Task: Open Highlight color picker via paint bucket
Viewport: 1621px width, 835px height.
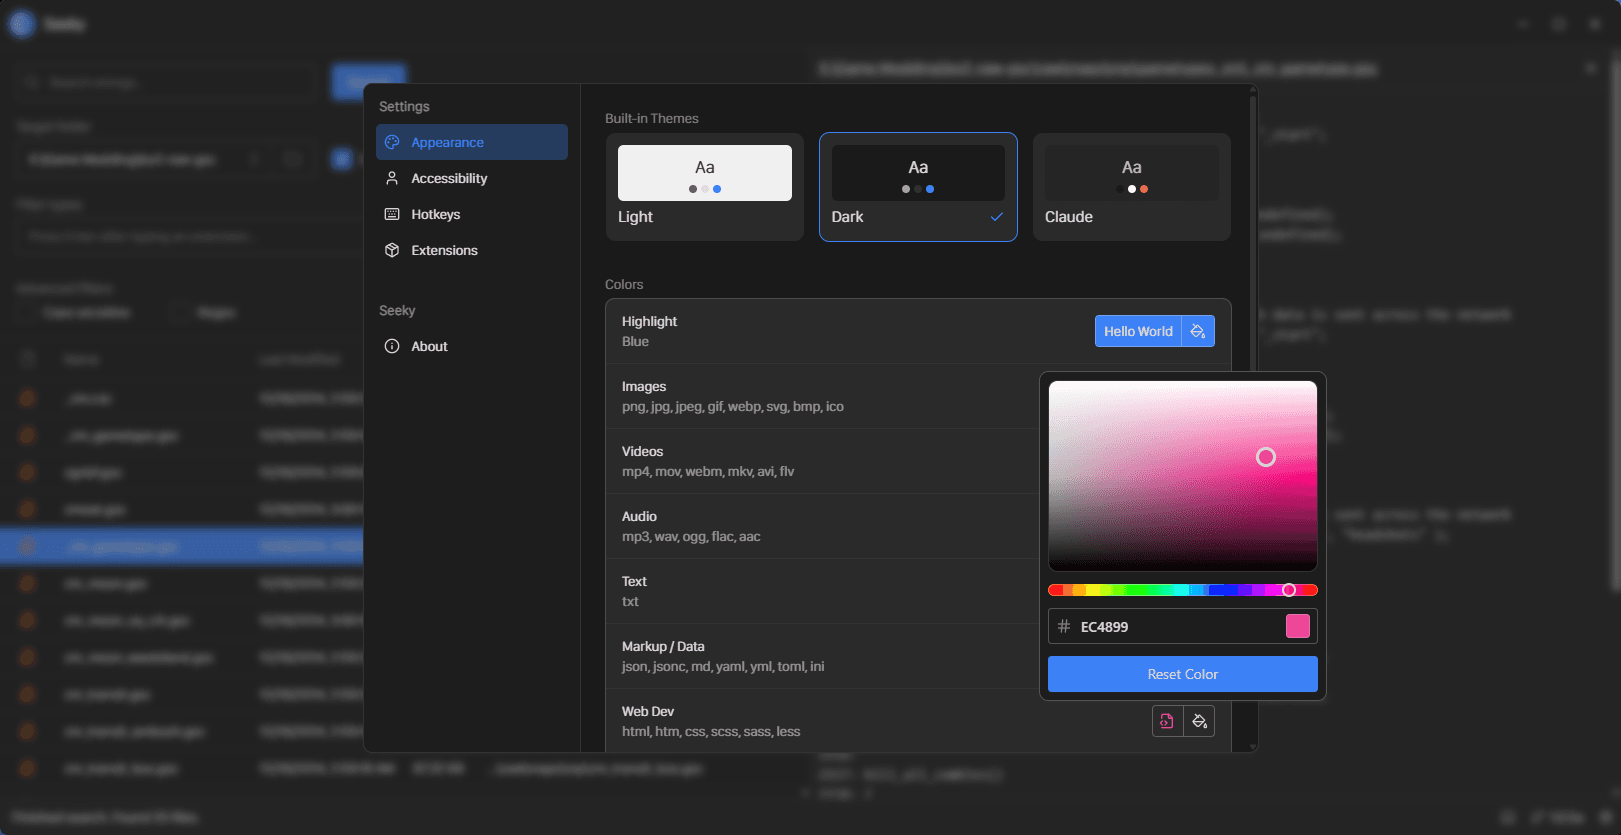Action: [x=1198, y=331]
